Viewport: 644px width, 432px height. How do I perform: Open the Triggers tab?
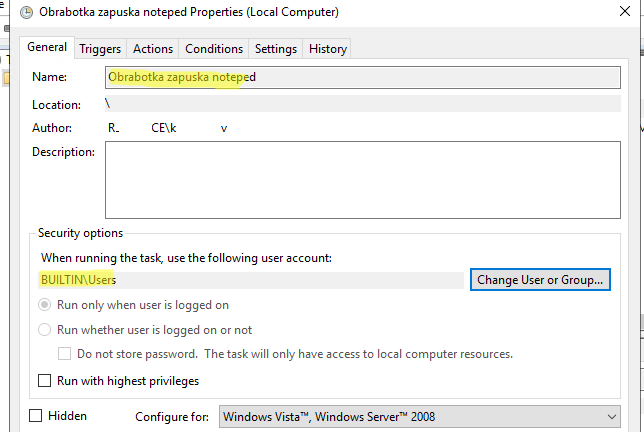tap(100, 49)
